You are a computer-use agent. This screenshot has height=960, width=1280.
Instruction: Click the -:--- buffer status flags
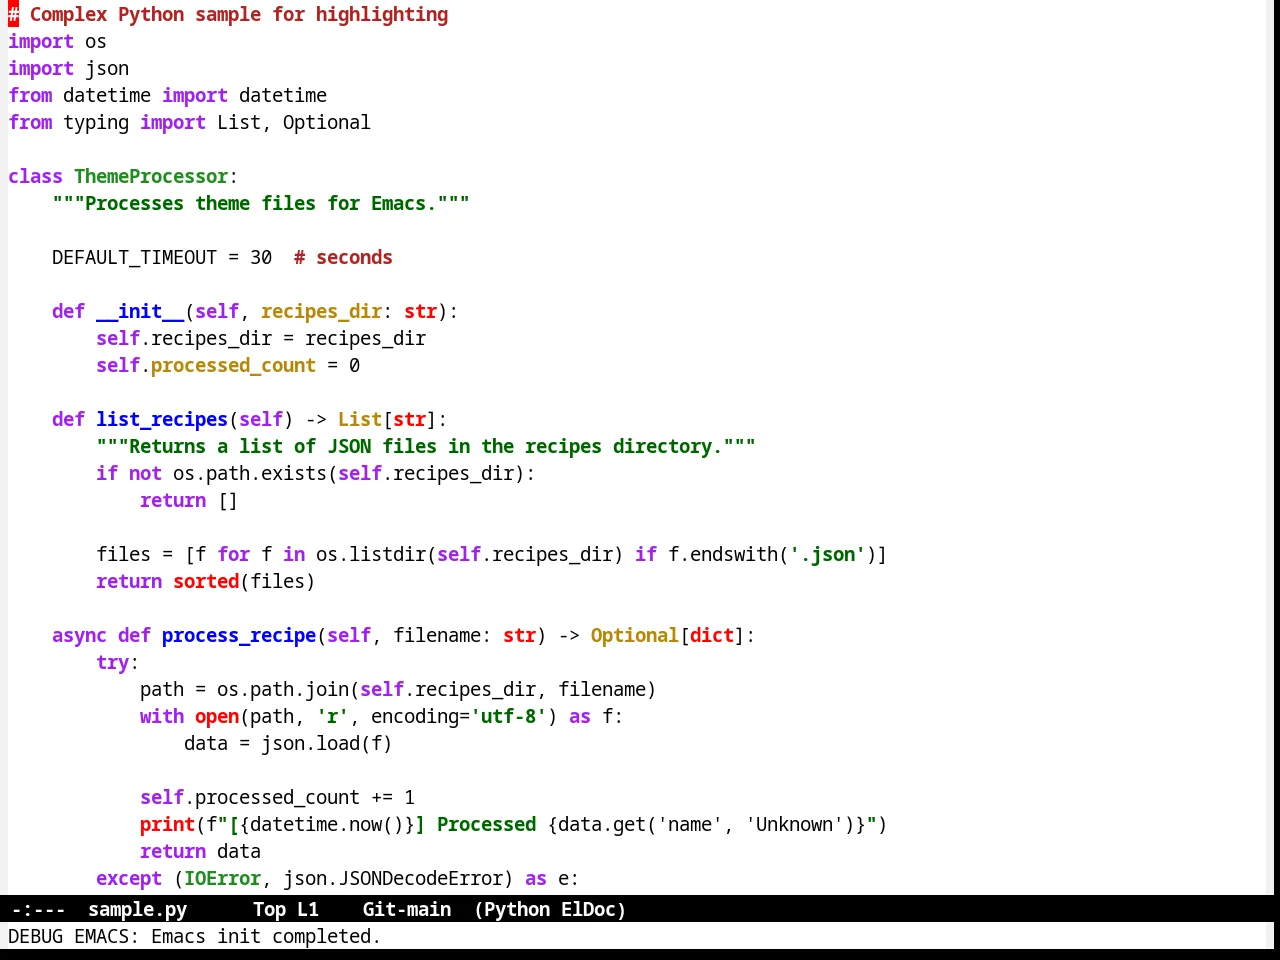click(x=38, y=909)
